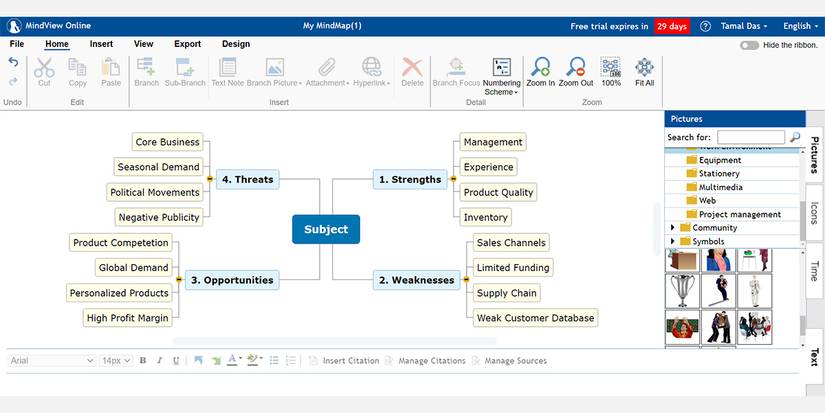Click the Insert Citation button

344,361
